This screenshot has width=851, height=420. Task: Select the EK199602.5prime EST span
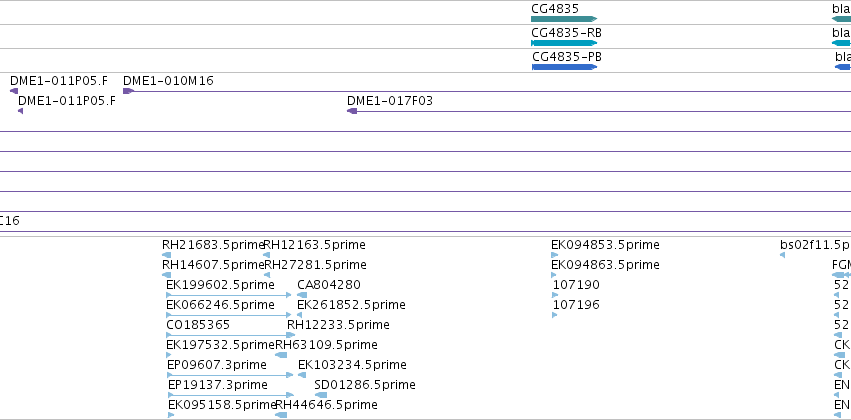pos(228,295)
